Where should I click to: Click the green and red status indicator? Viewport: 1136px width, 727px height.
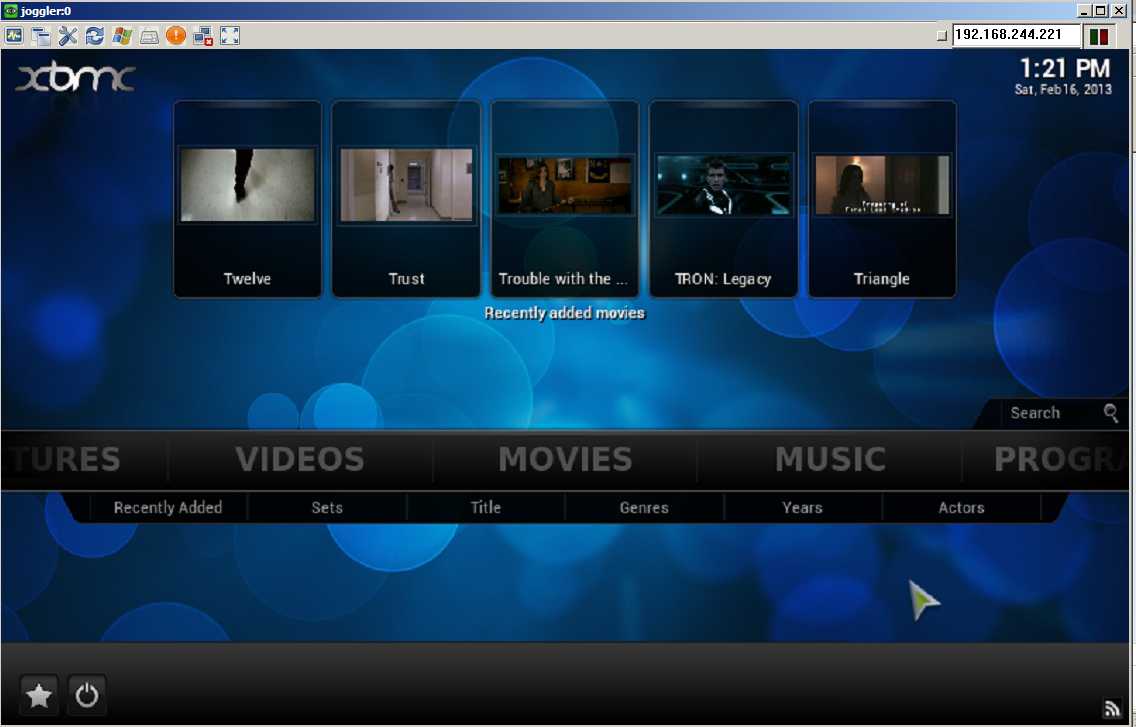1099,36
